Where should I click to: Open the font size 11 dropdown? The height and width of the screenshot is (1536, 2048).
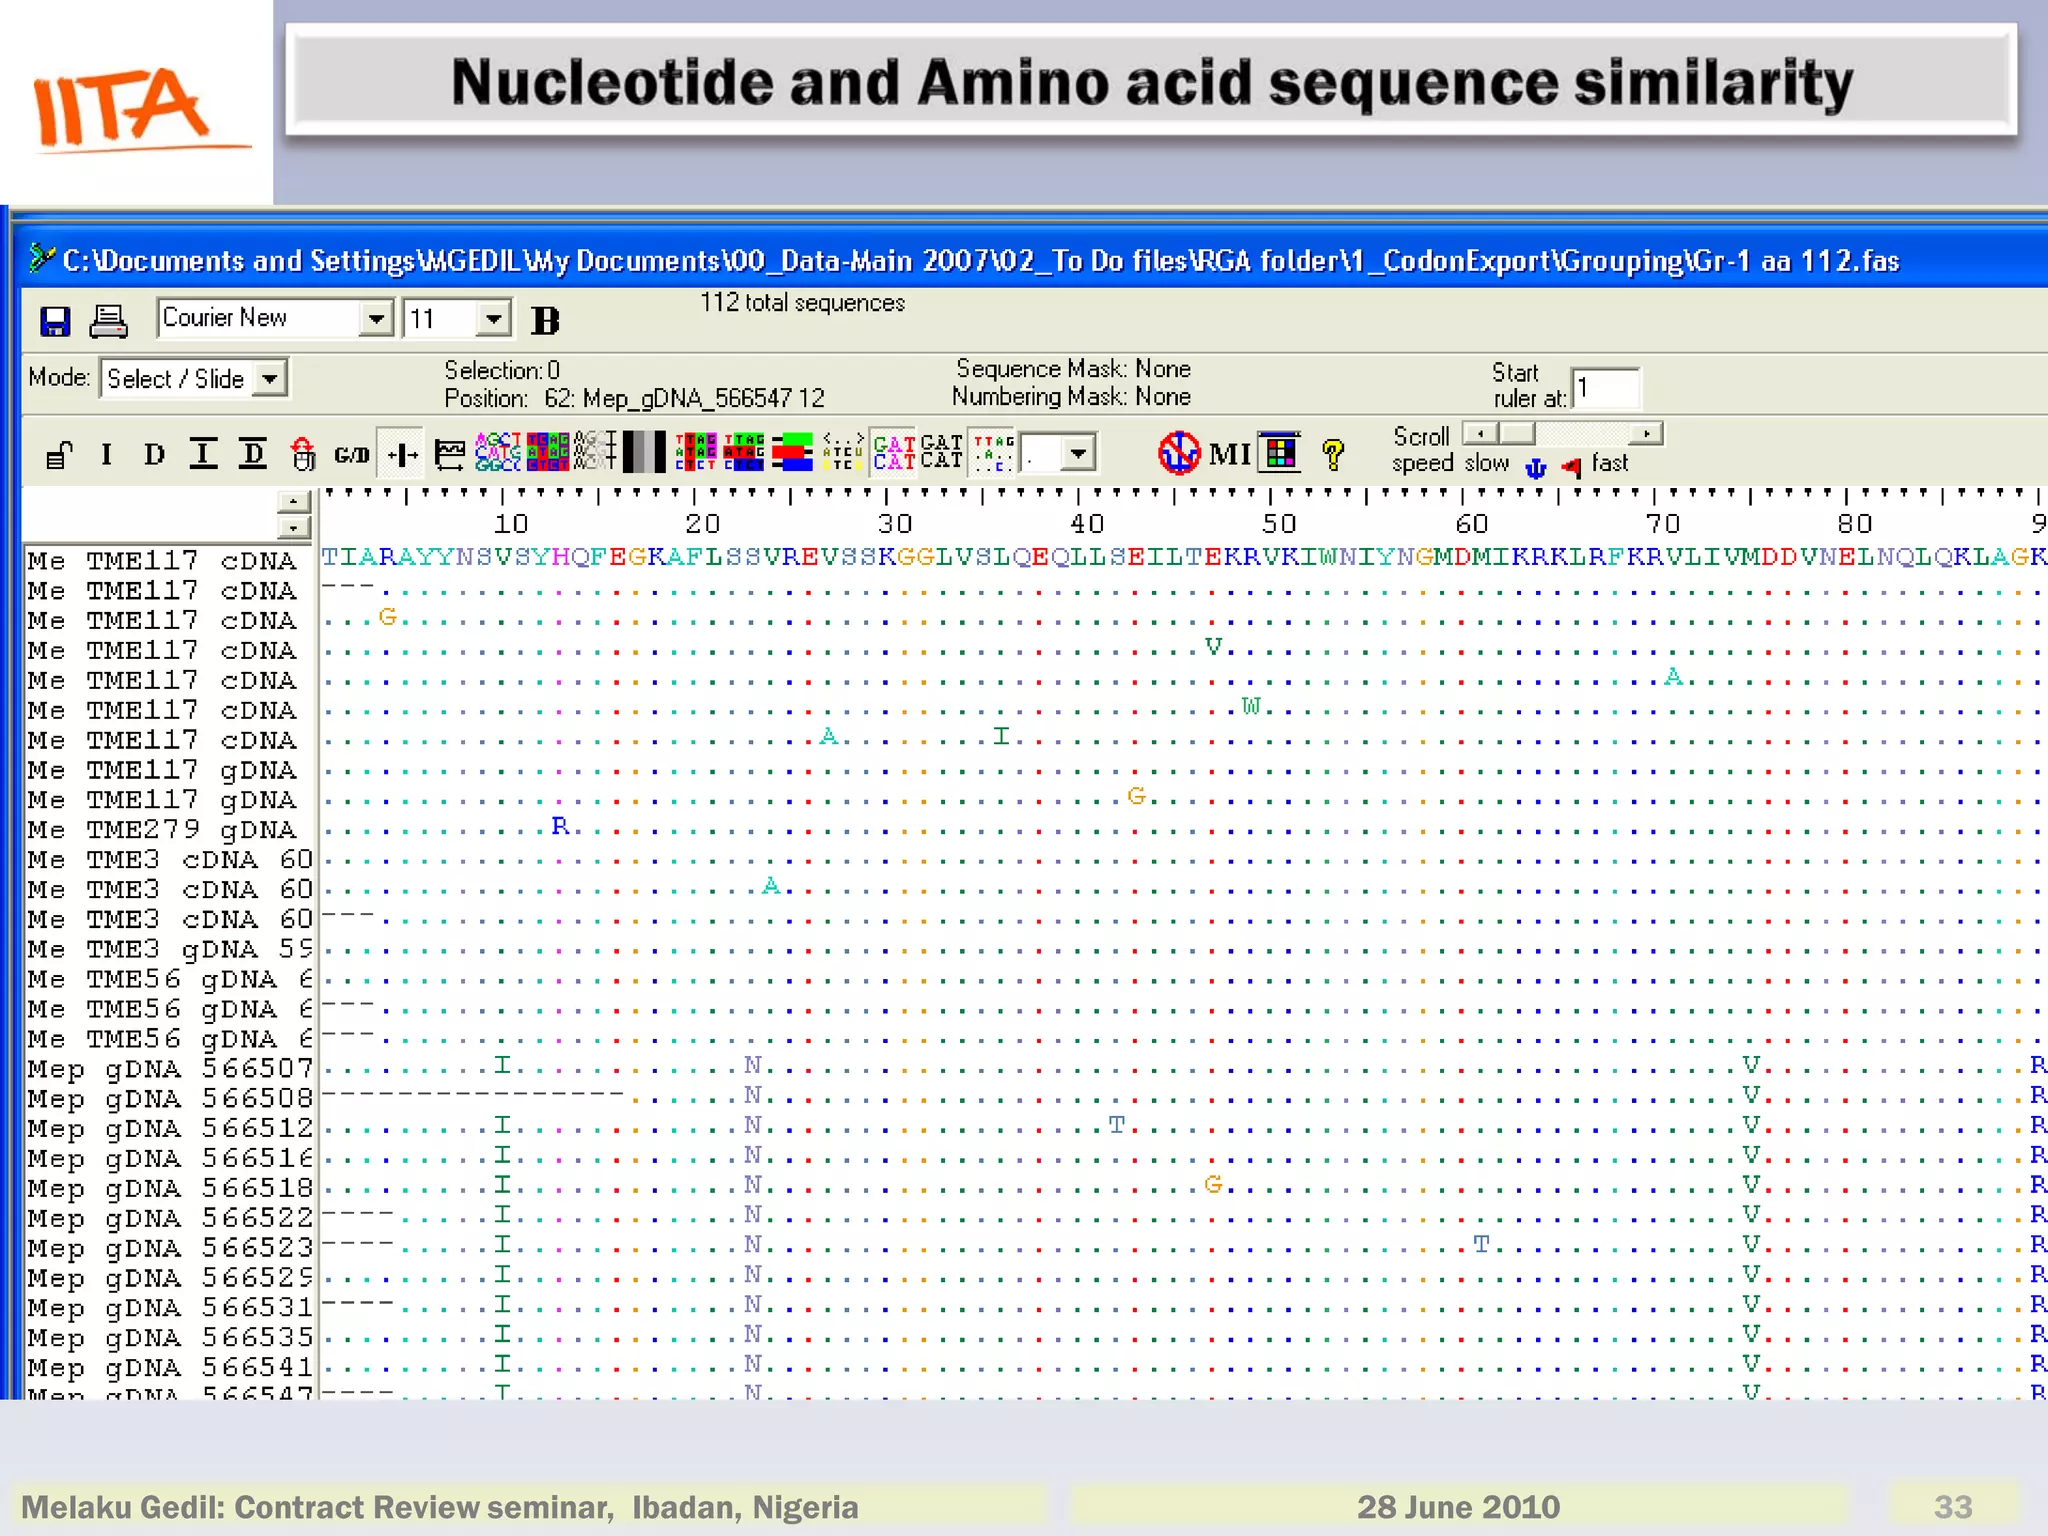click(492, 319)
